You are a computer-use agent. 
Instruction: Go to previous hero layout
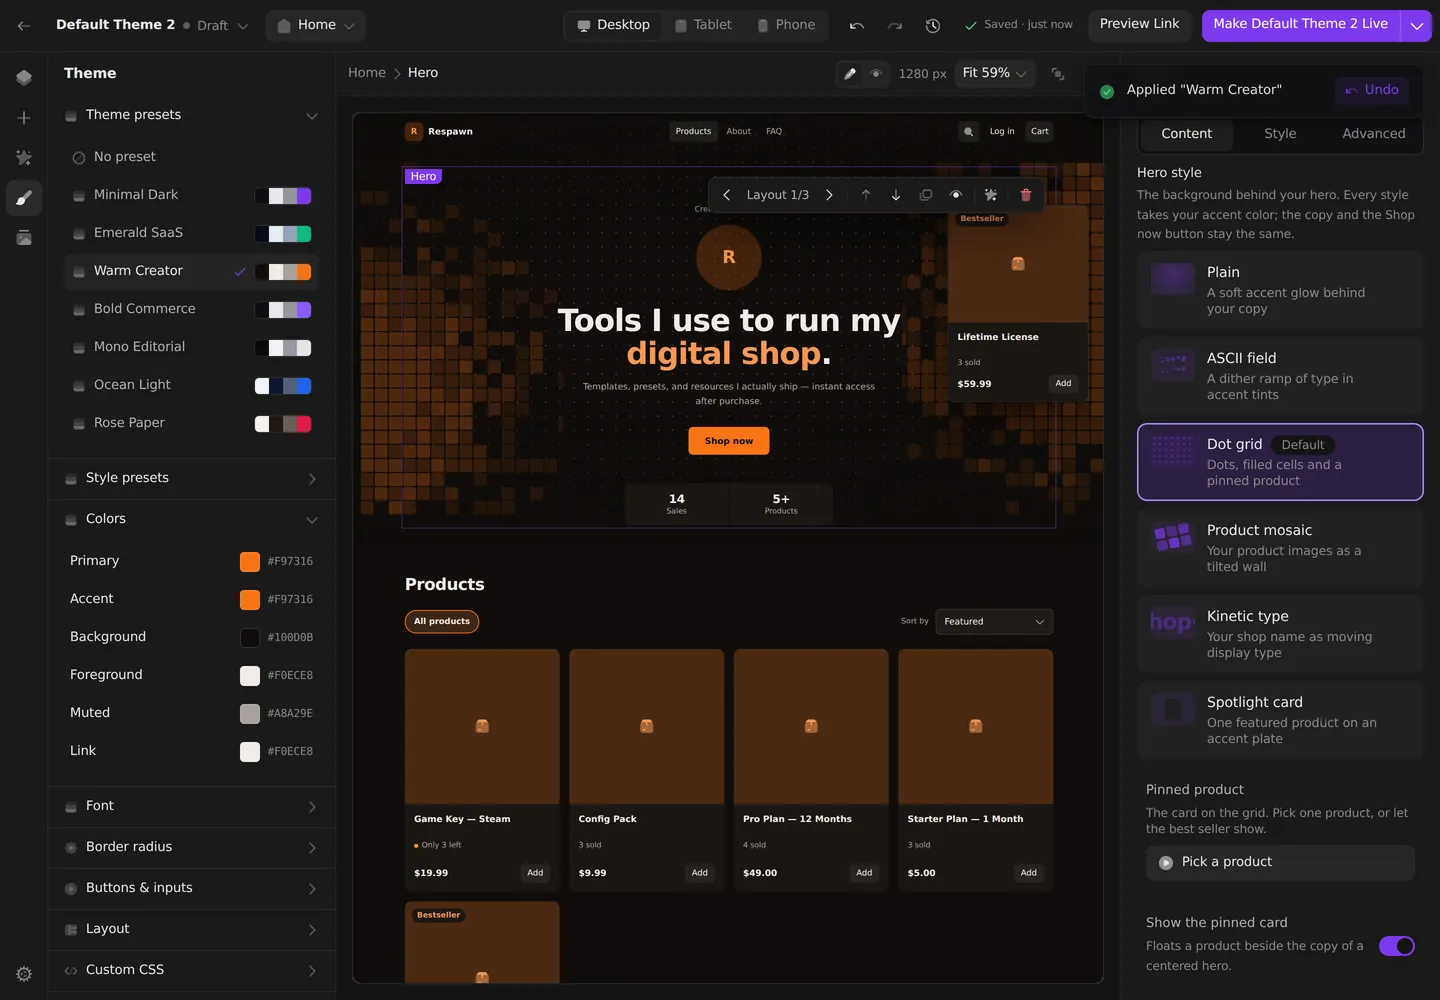point(727,195)
